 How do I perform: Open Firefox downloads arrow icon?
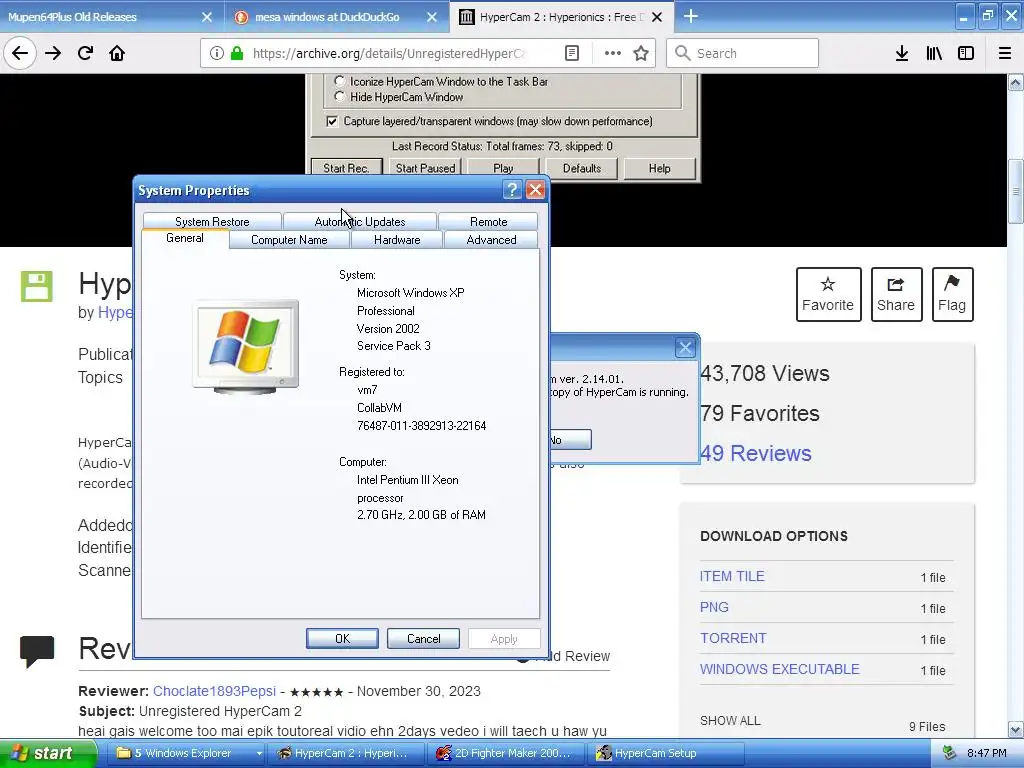click(x=902, y=53)
